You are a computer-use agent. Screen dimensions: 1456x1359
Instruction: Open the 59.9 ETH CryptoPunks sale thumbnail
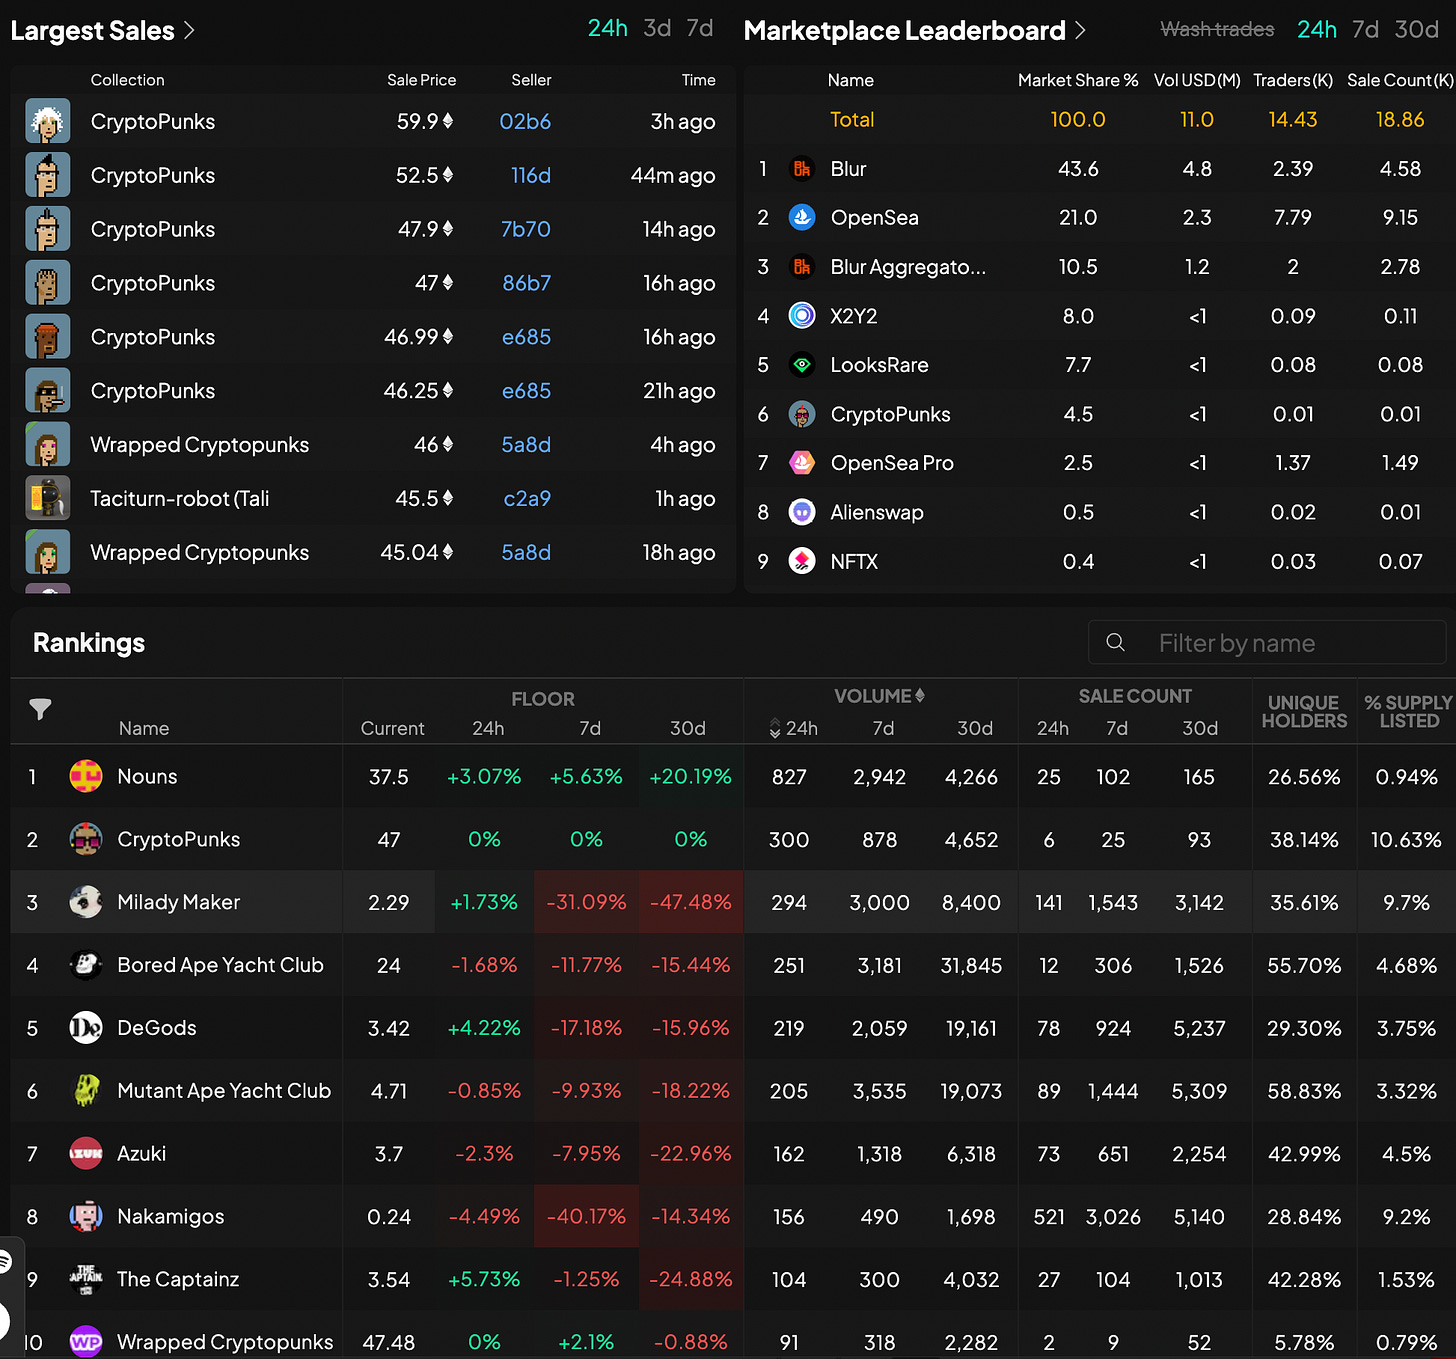(48, 121)
